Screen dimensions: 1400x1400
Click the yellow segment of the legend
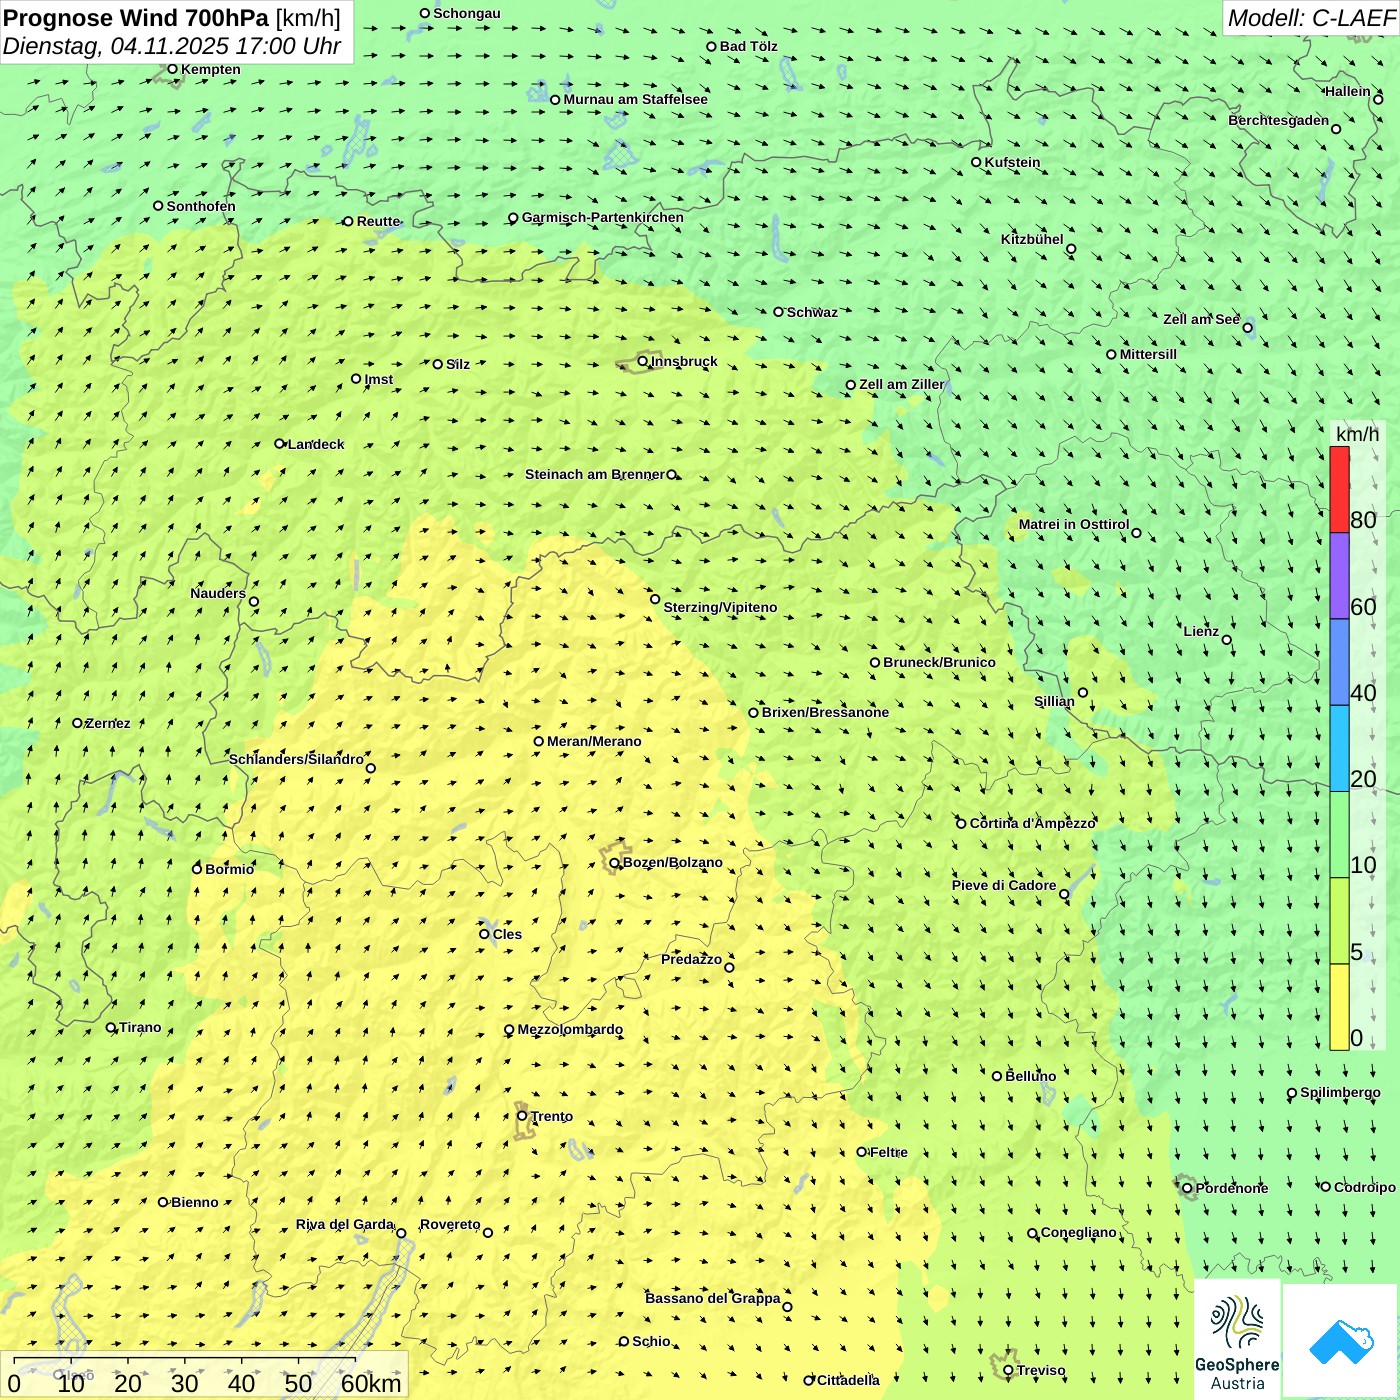(1339, 1007)
